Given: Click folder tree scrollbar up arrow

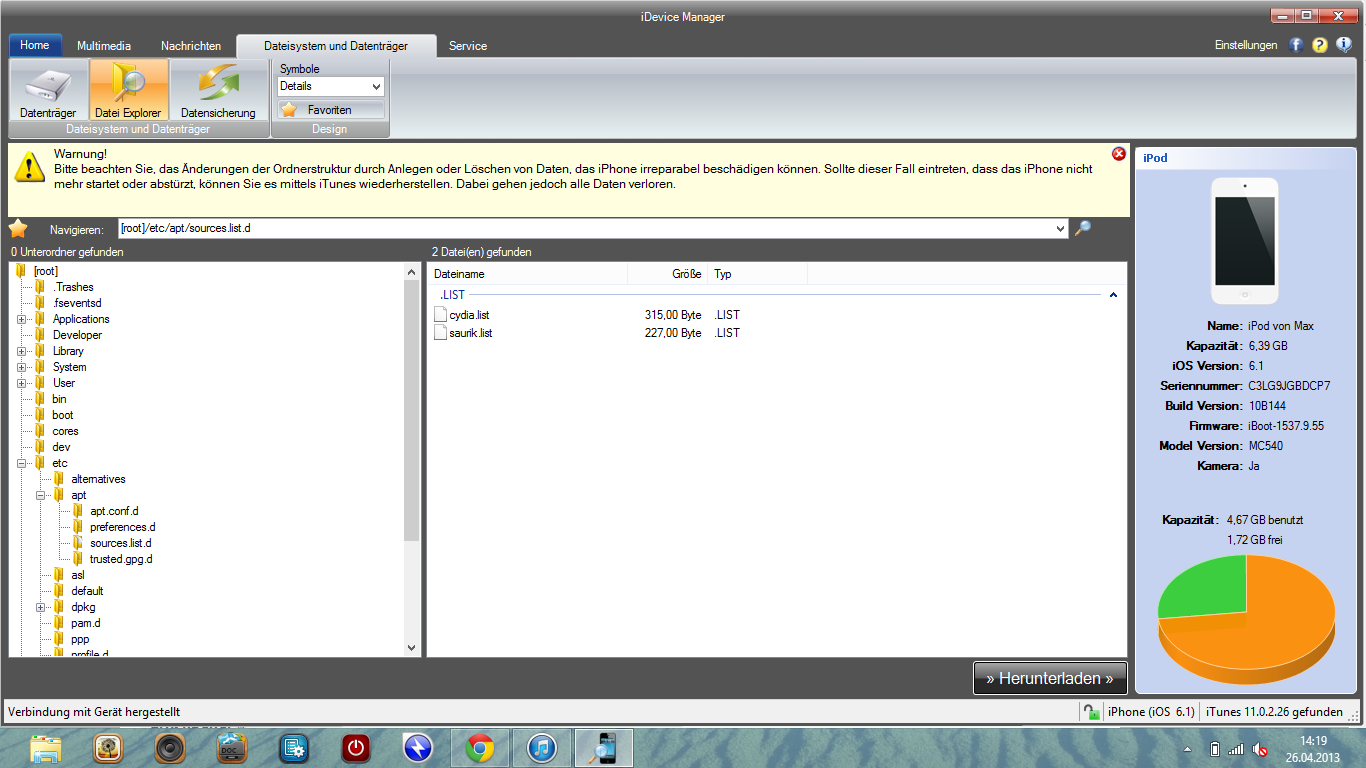Looking at the screenshot, I should point(412,272).
